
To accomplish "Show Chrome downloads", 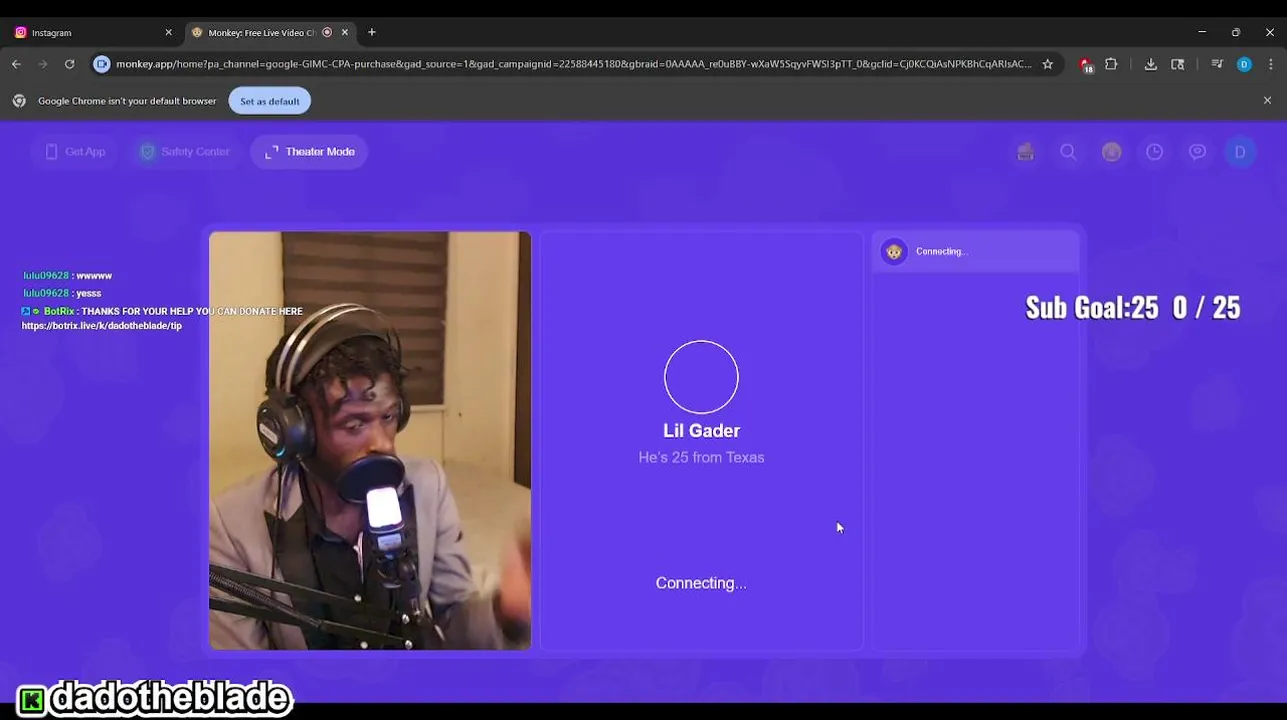I will 1151,64.
